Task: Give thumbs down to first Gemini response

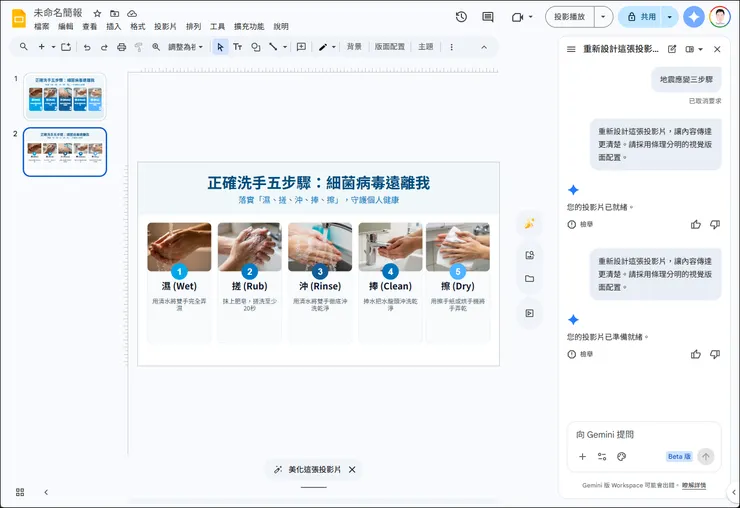Action: [715, 225]
